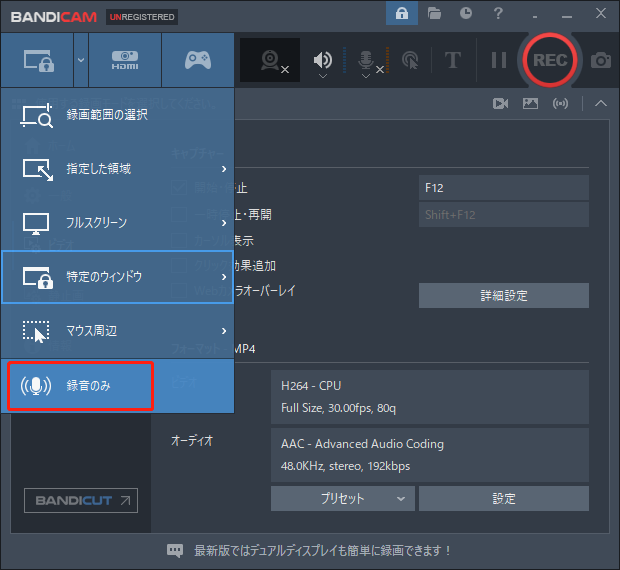620x570 pixels.
Task: Click the Shift+F12 hotkey field
Action: (x=504, y=215)
